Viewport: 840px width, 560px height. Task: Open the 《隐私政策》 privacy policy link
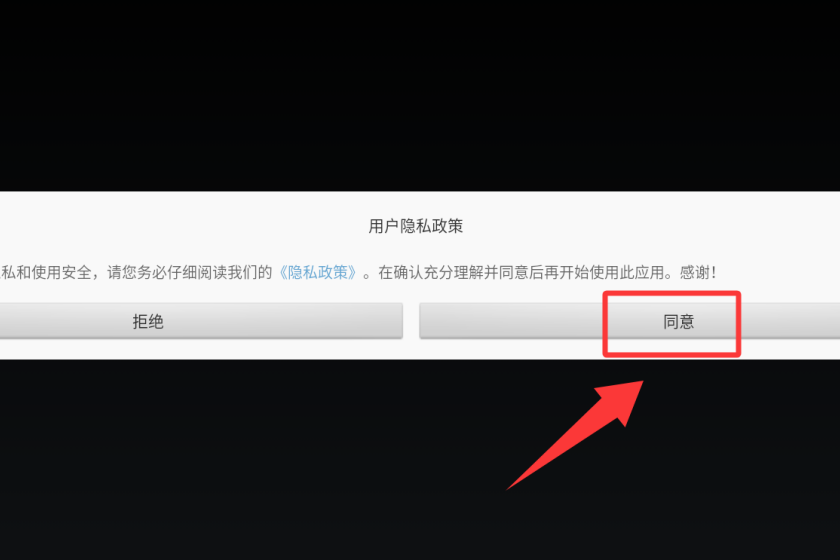(318, 272)
